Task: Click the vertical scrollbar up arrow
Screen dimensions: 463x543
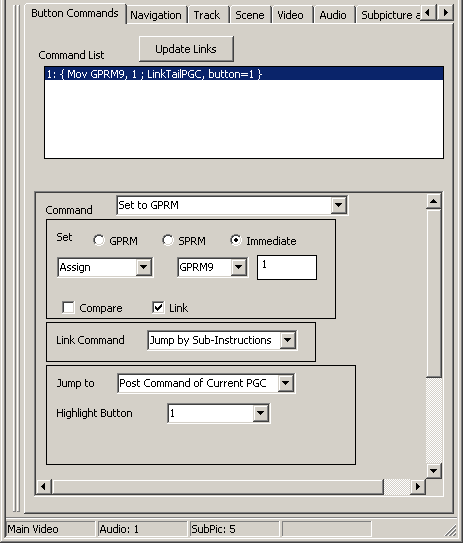Action: coord(434,201)
